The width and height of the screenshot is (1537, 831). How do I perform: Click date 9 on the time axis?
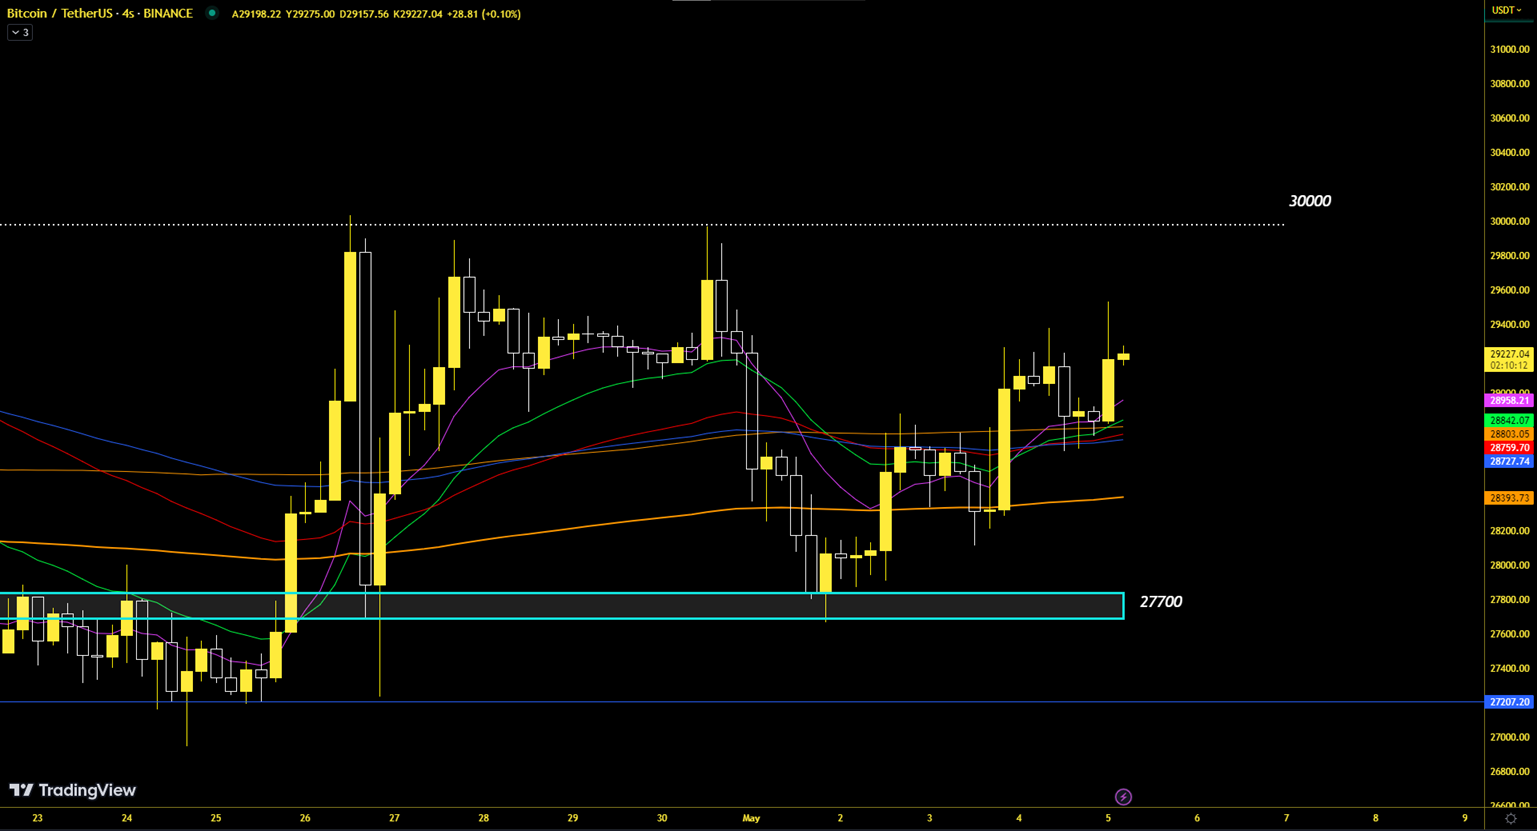pos(1465,818)
